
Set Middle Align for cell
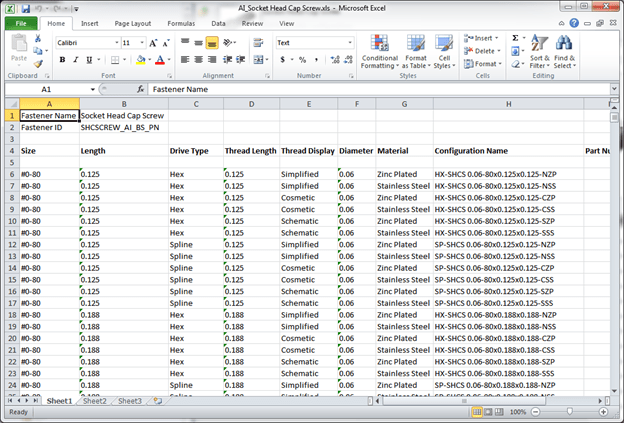pyautogui.click(x=198, y=42)
